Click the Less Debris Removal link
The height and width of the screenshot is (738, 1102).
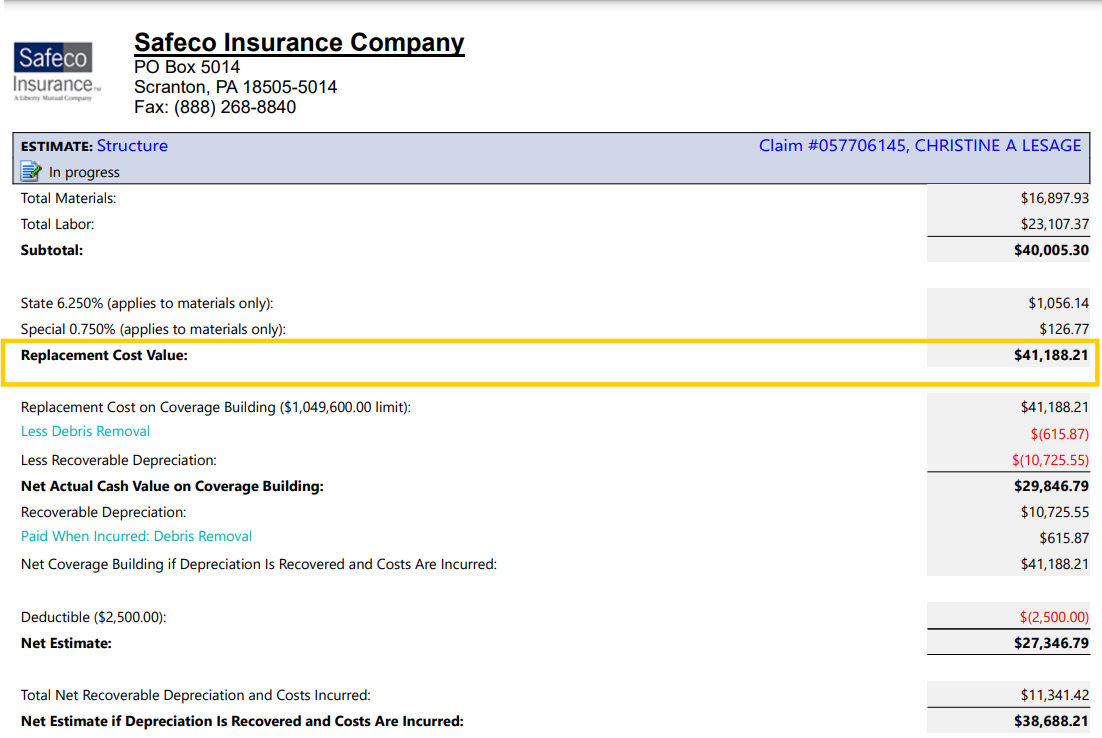click(85, 432)
